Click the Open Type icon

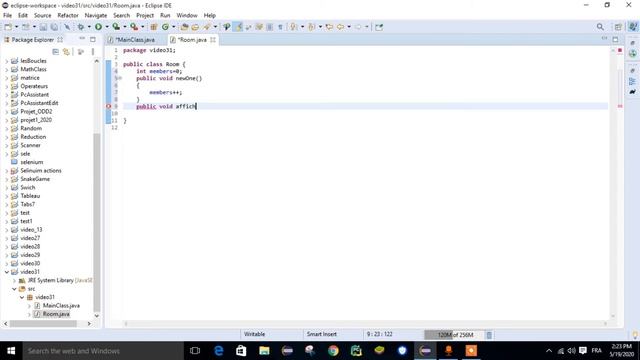point(184,27)
